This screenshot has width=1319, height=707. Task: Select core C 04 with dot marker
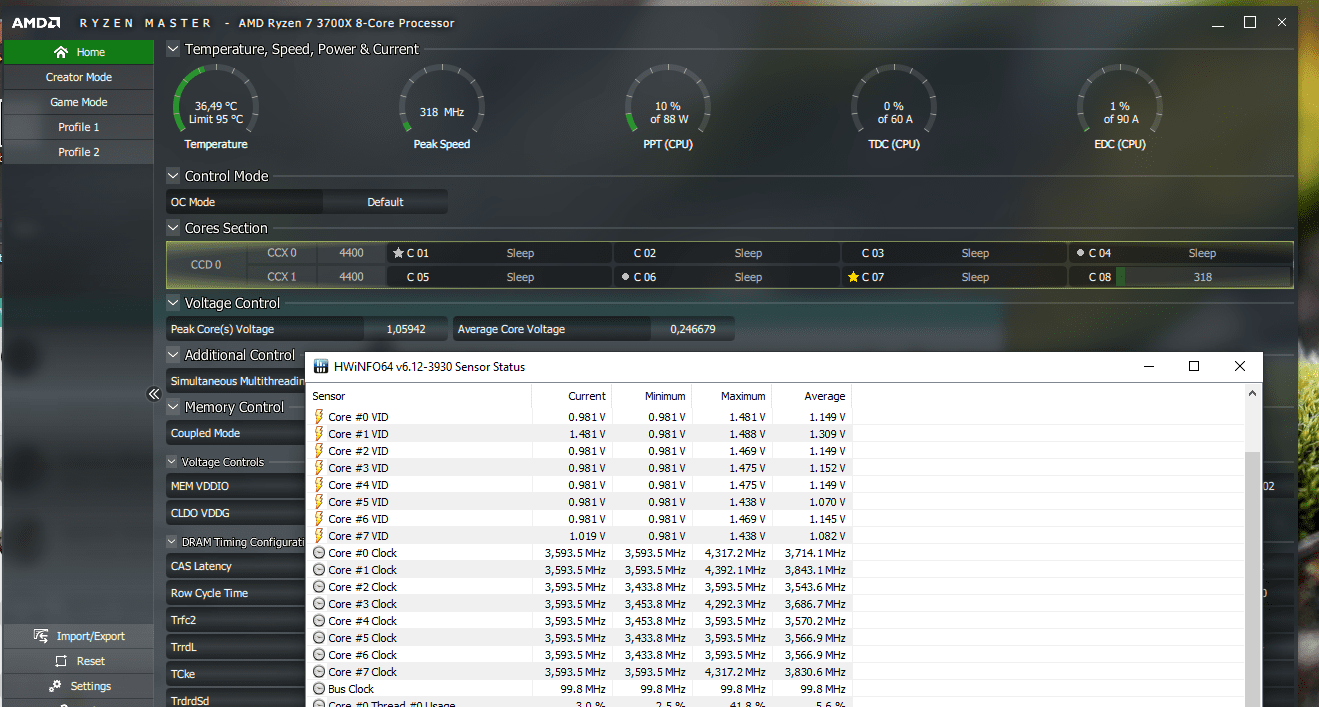(x=1180, y=253)
